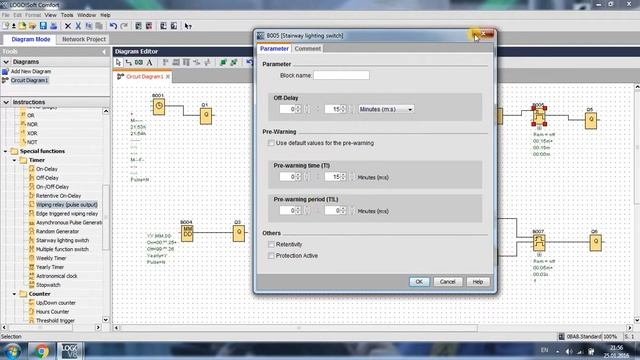Collapse the Instructions section chevron
Viewport: 640px width, 360px height.
point(6,102)
